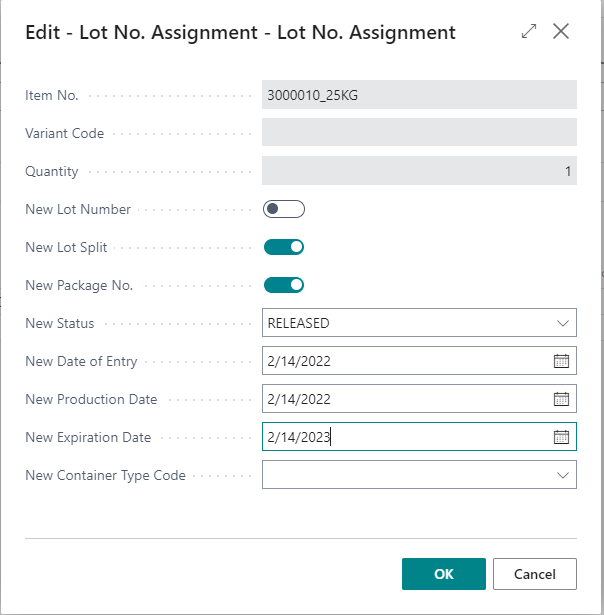Expand the New Status dropdown arrow
This screenshot has width=604, height=615.
pos(563,323)
